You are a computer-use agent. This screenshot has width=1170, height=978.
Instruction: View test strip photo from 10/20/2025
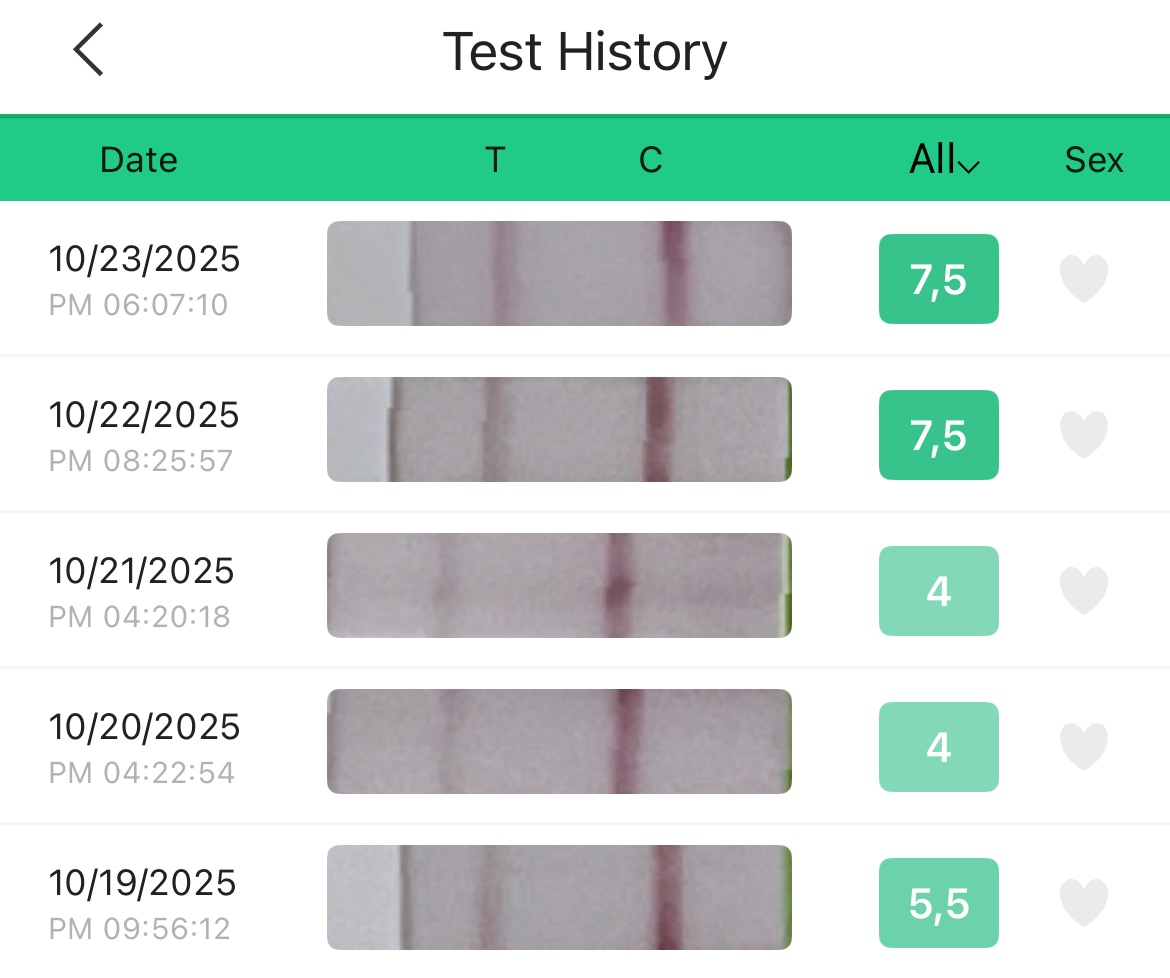click(x=559, y=742)
